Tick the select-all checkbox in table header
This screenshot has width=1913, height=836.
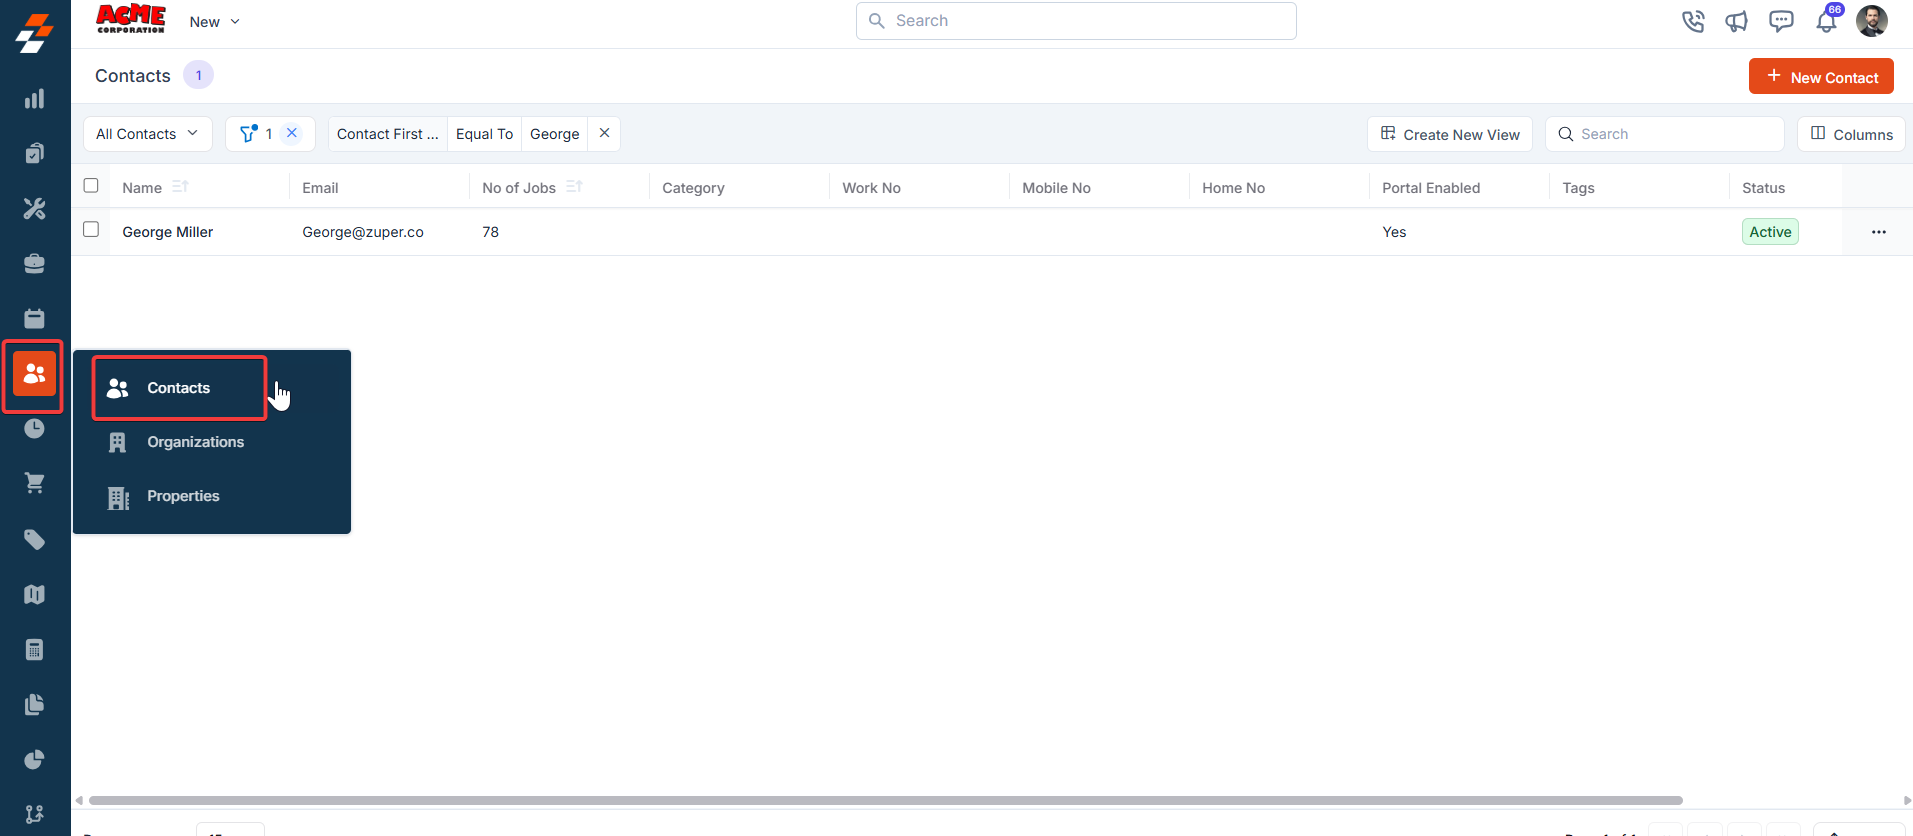91,186
